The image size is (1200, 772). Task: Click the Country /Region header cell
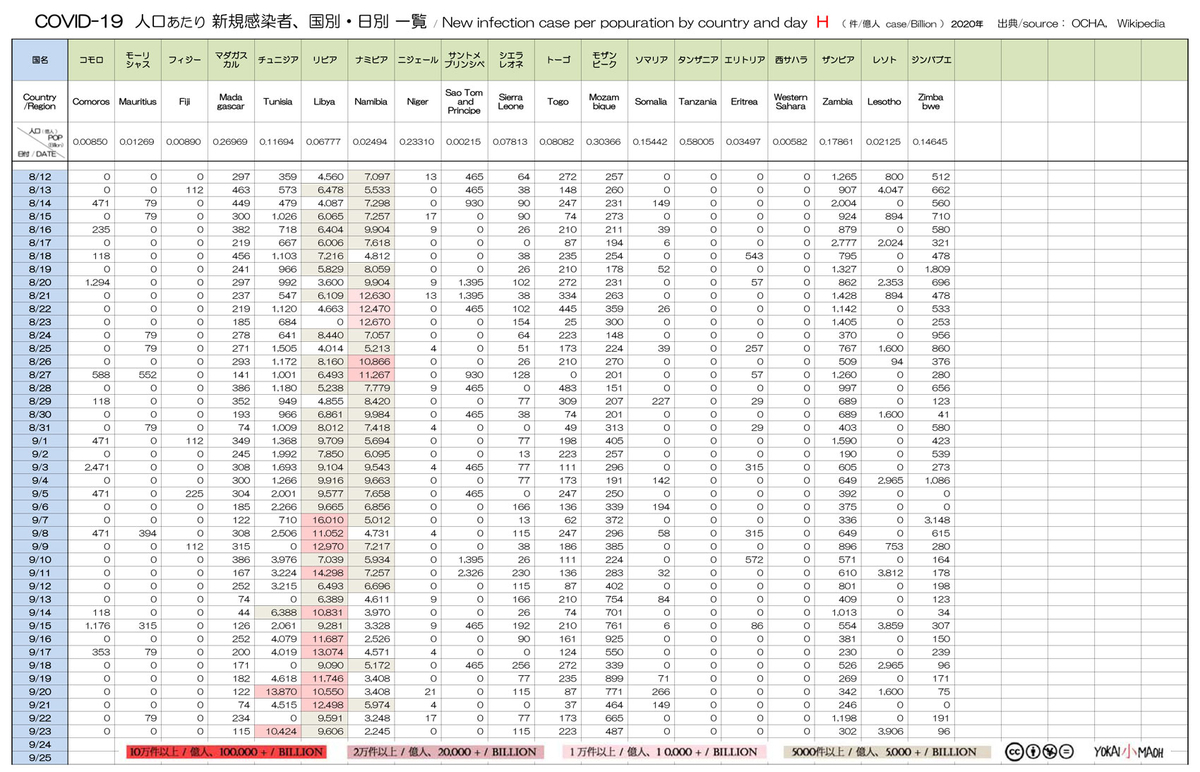click(x=41, y=102)
